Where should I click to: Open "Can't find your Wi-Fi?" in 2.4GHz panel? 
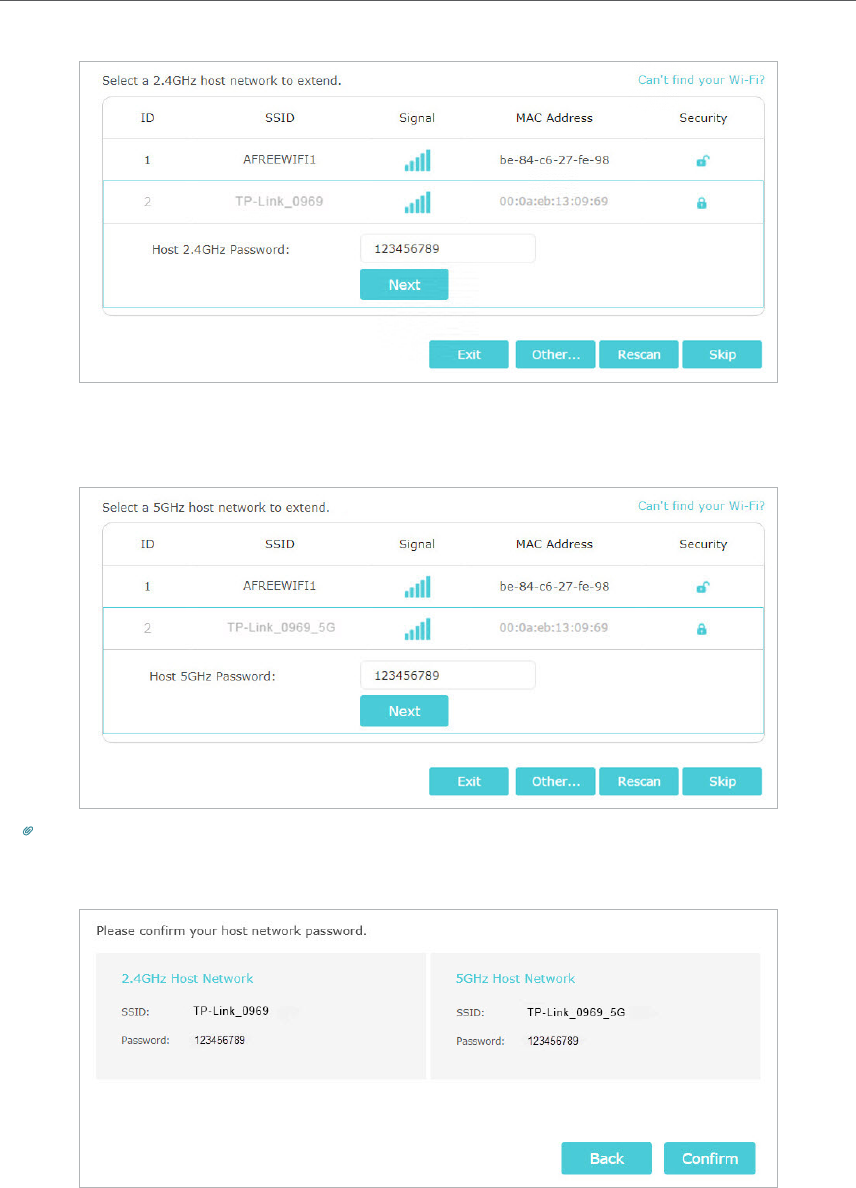pos(701,80)
